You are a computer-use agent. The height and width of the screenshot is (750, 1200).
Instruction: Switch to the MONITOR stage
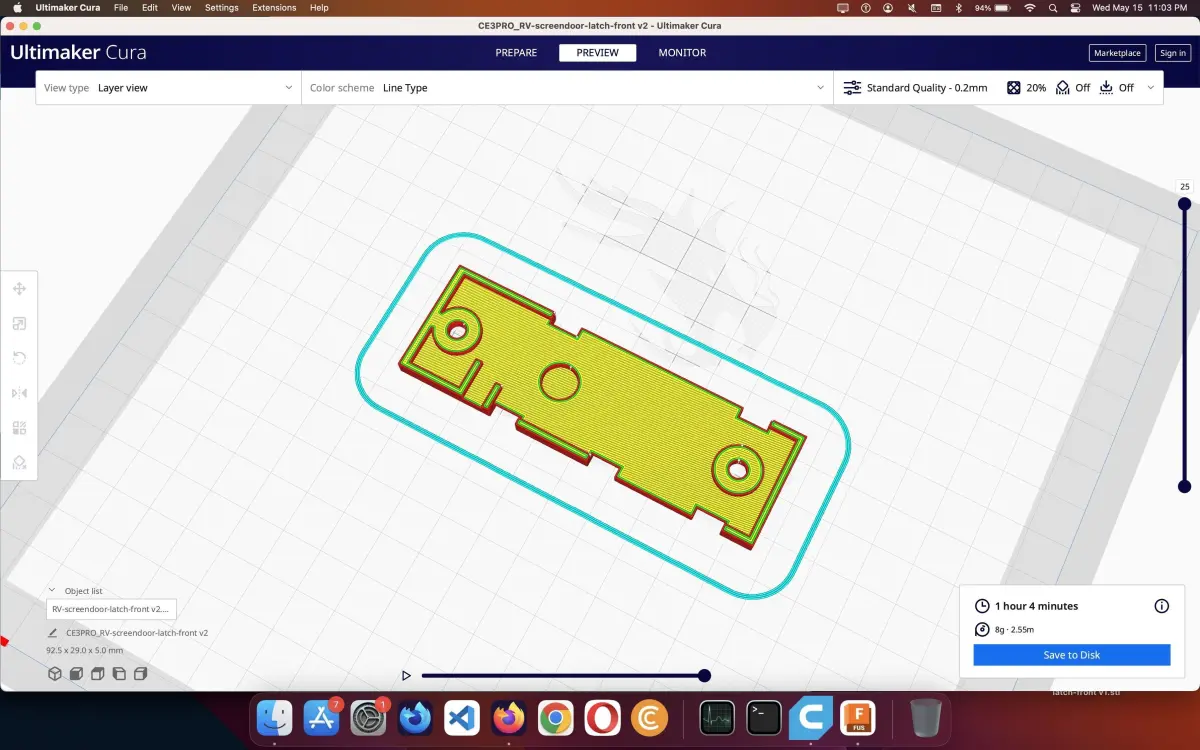pyautogui.click(x=682, y=53)
